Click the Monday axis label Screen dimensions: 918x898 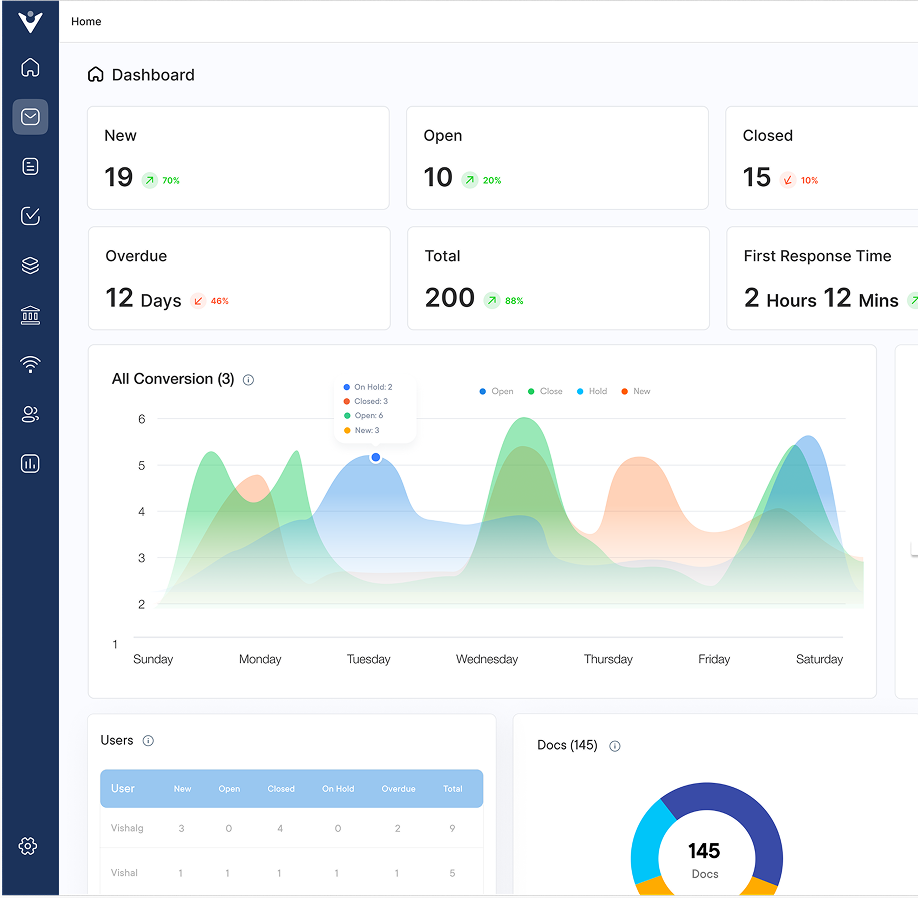260,659
